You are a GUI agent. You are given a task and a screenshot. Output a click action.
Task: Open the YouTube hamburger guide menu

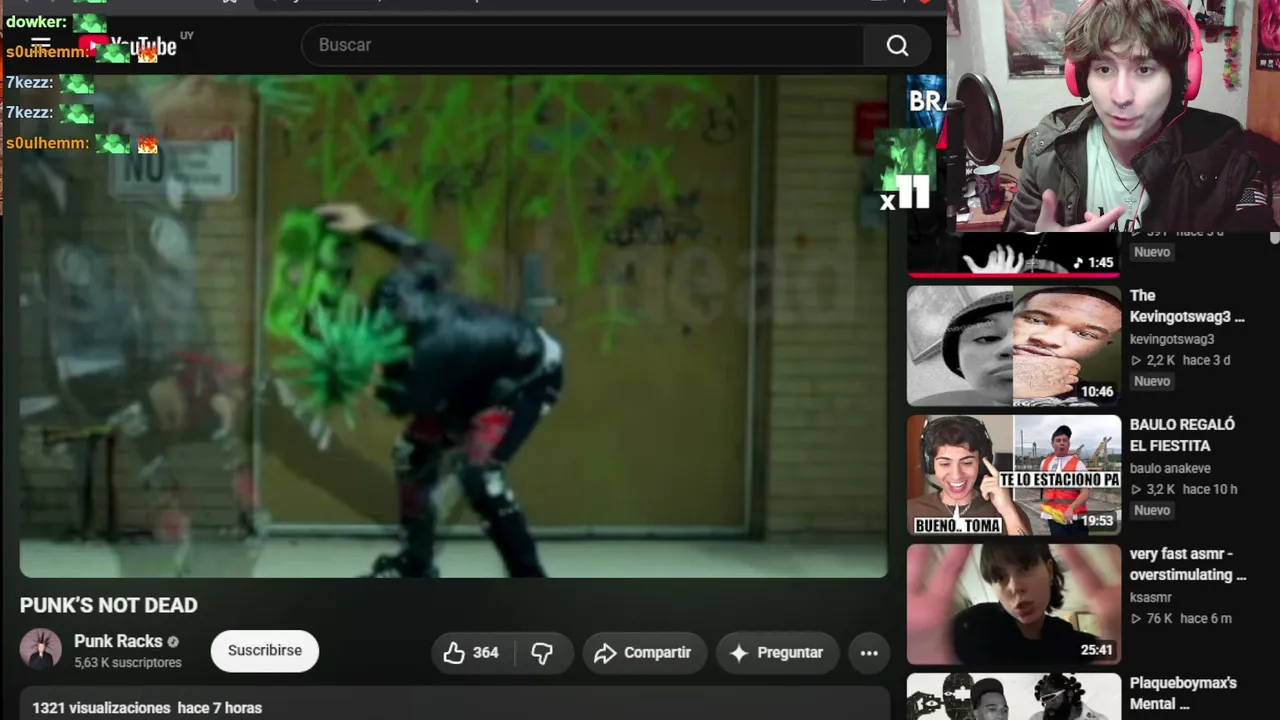pos(41,45)
